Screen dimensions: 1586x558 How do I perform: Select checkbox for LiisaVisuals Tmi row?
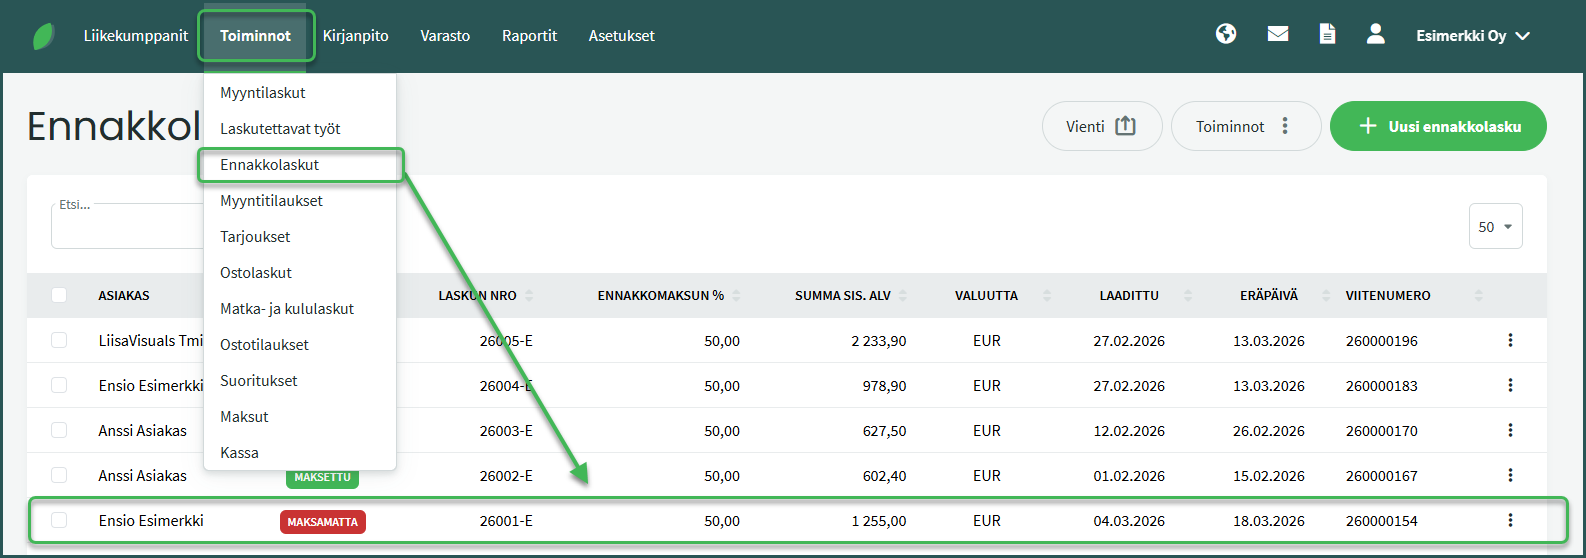(59, 340)
